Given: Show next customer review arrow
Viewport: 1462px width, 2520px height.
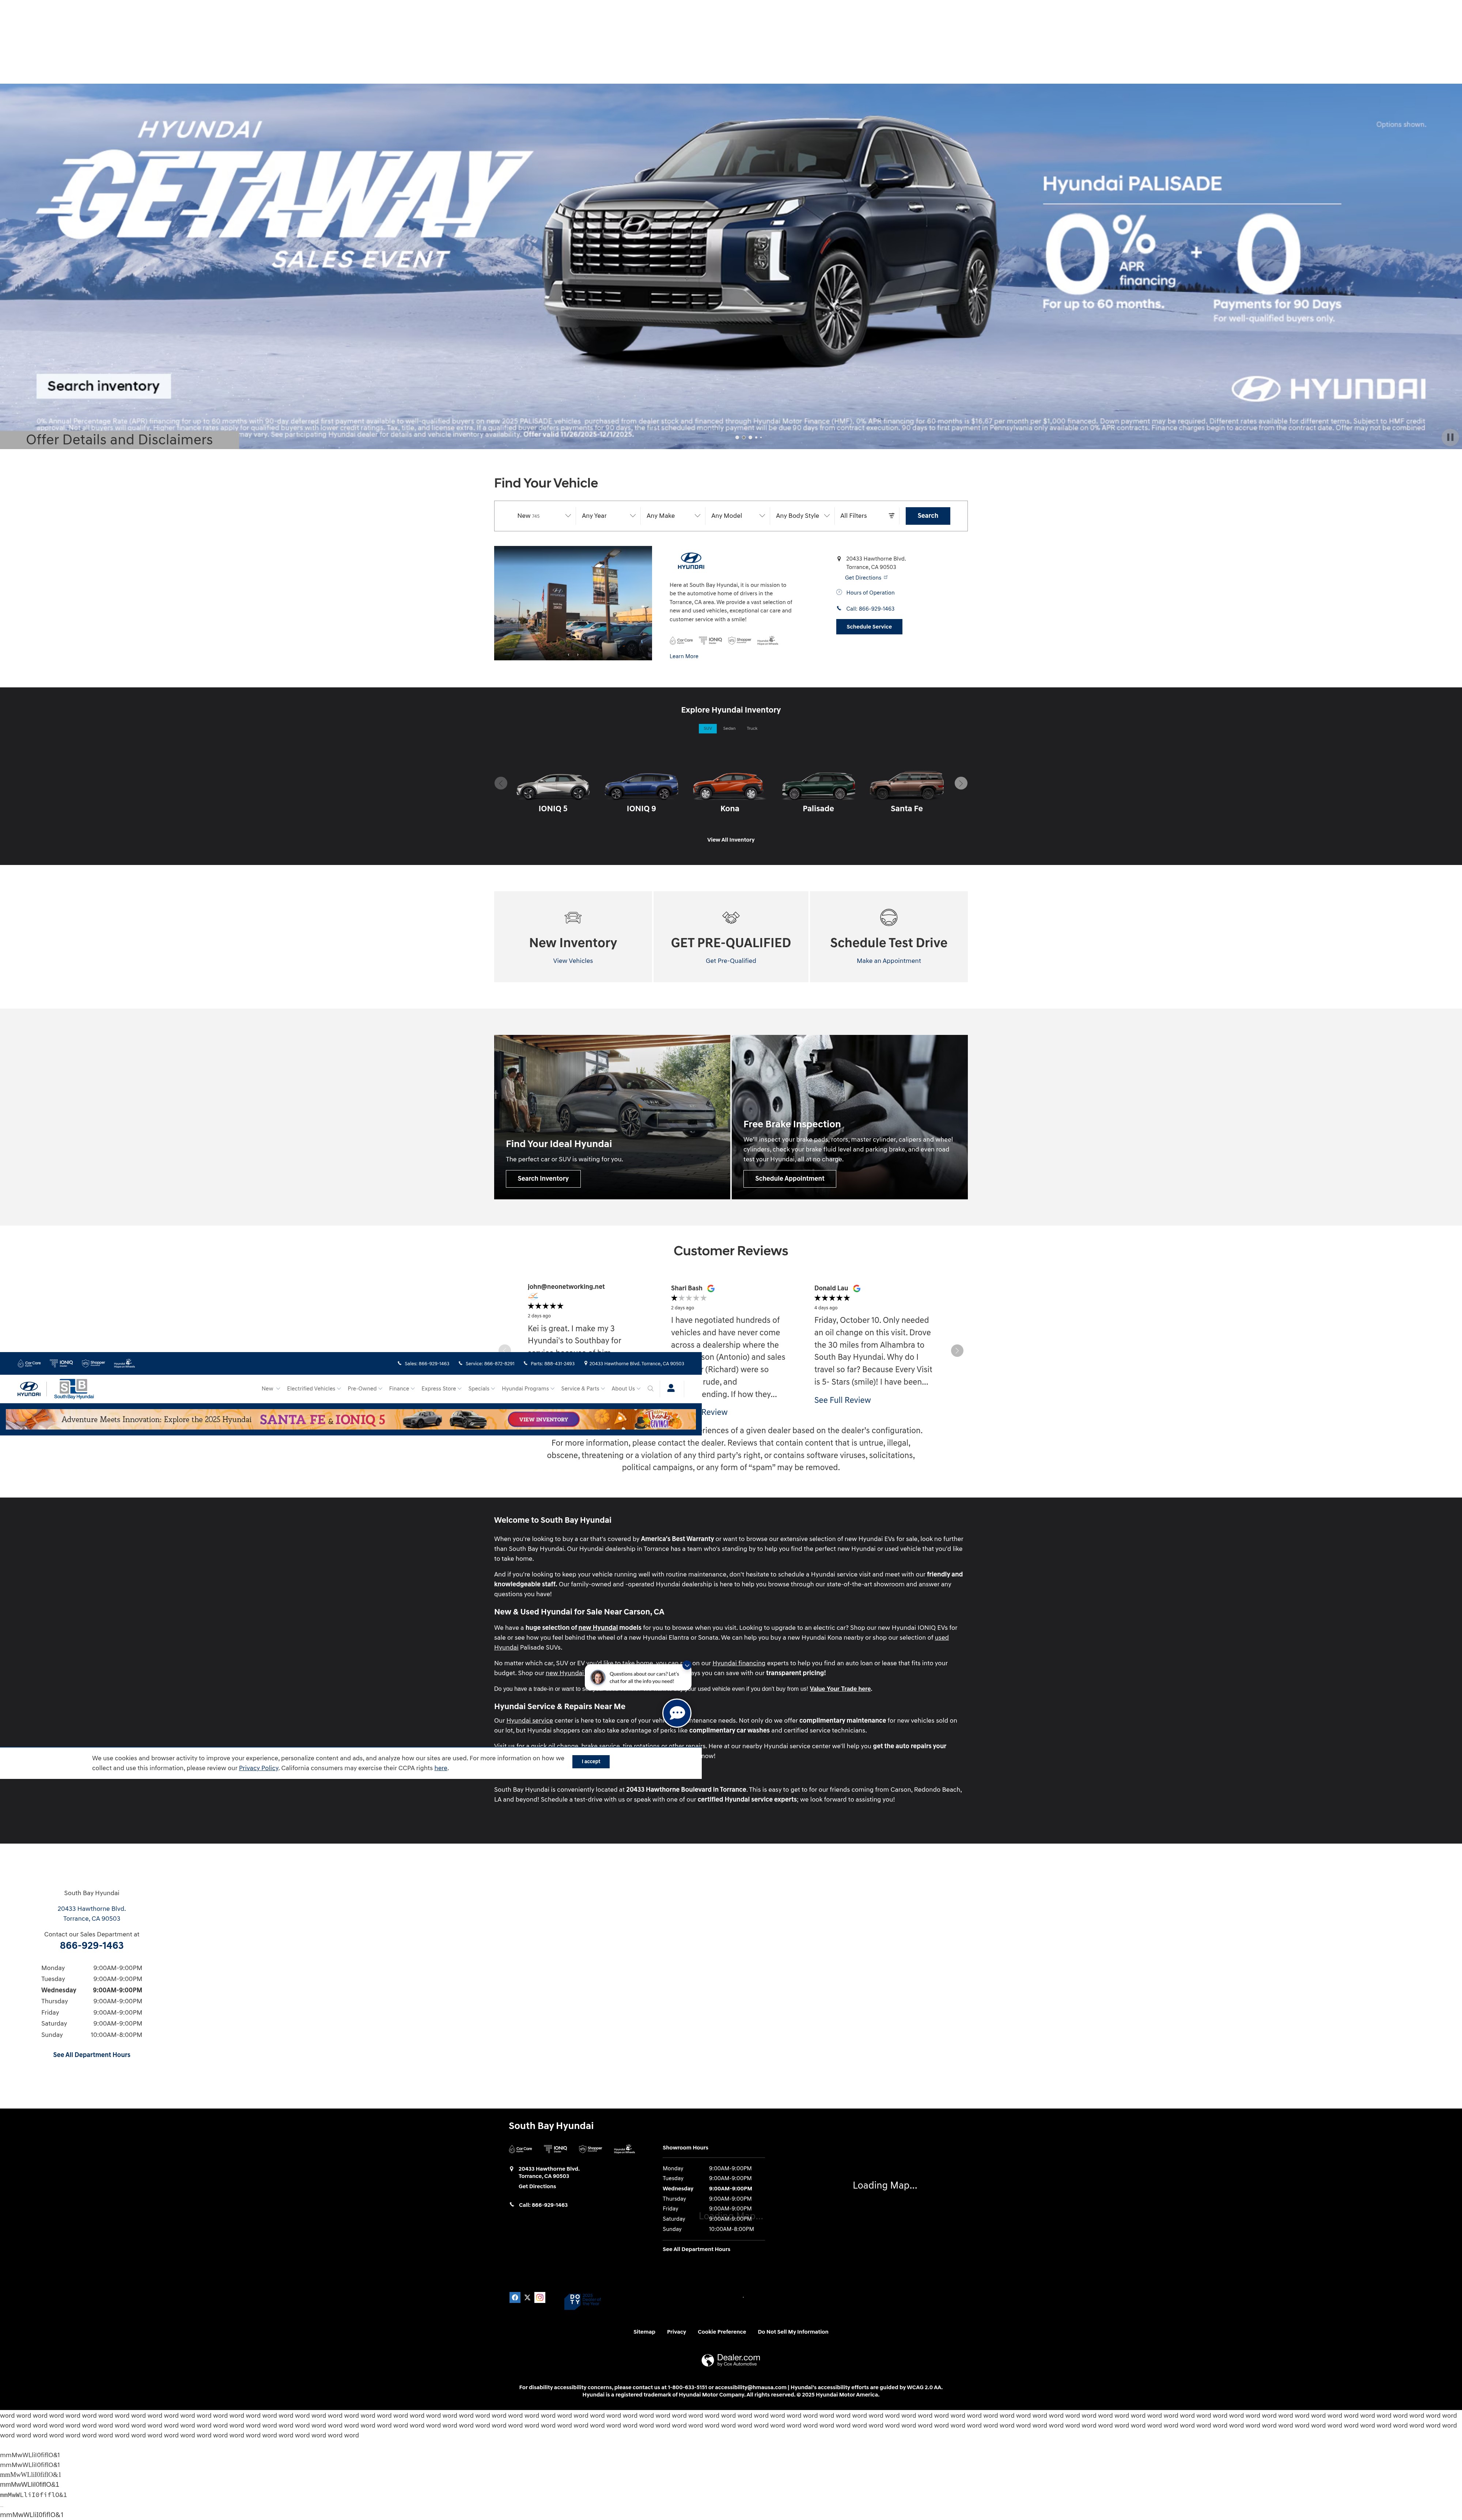Looking at the screenshot, I should point(957,1350).
